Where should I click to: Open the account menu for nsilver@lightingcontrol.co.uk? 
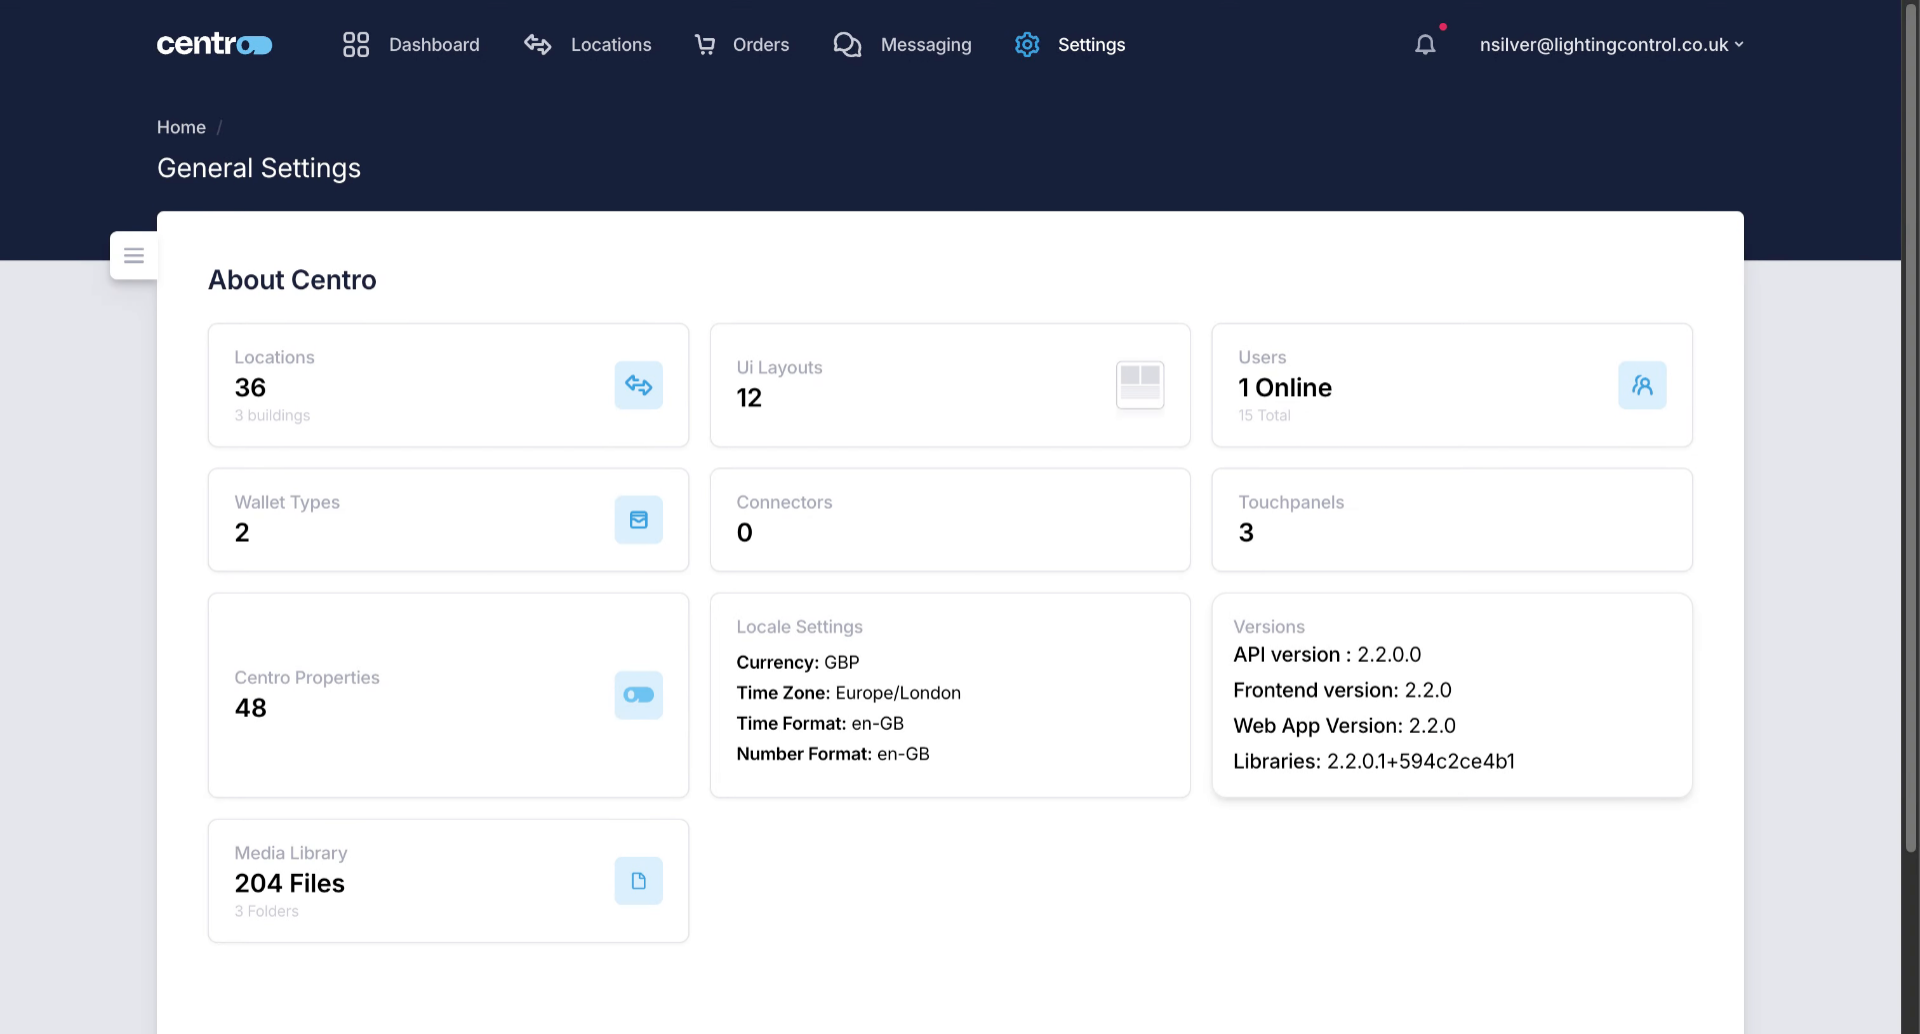click(1604, 44)
